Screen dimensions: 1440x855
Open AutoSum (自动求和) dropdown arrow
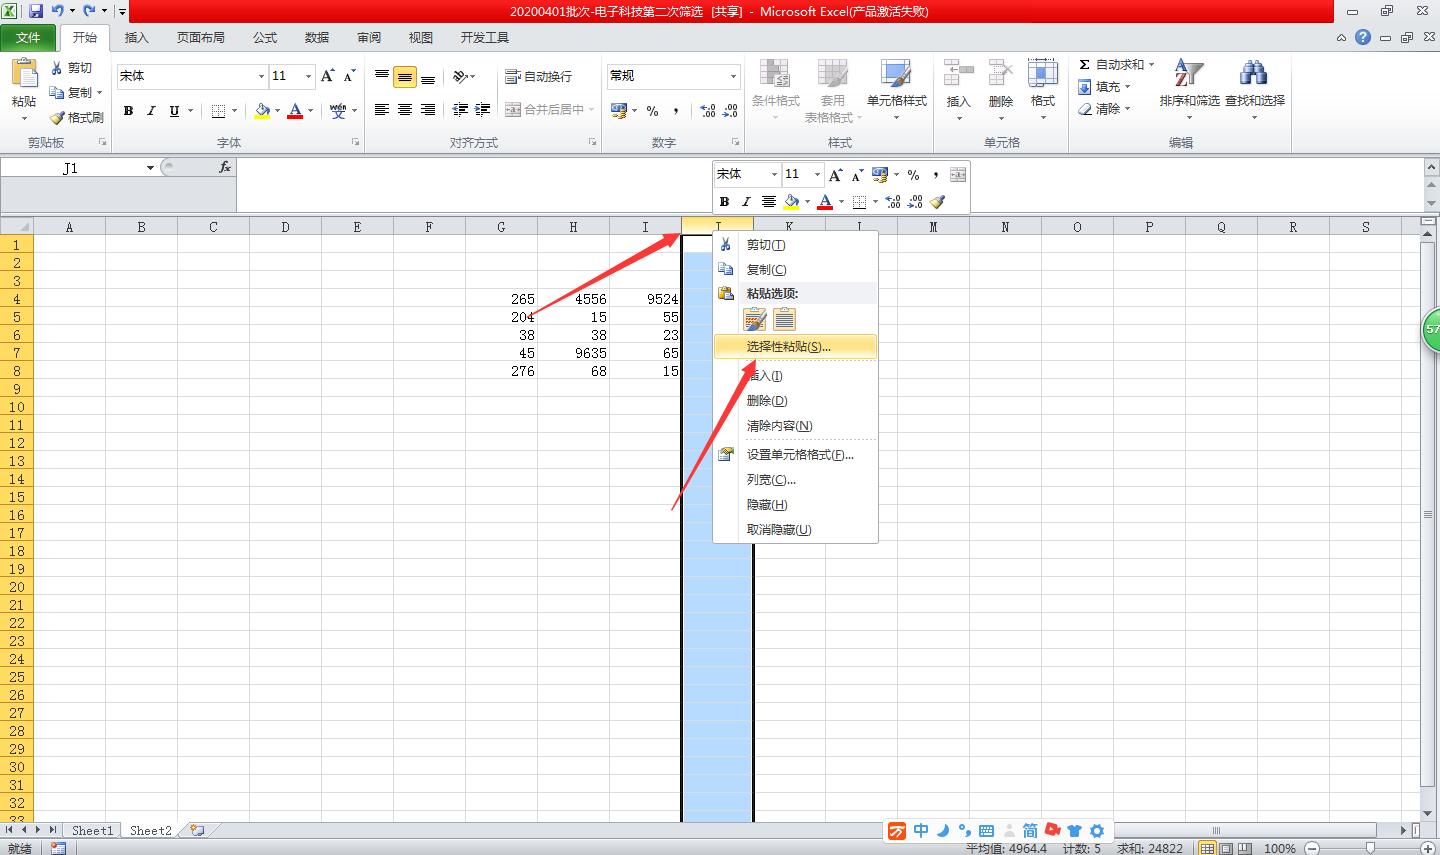point(1151,65)
